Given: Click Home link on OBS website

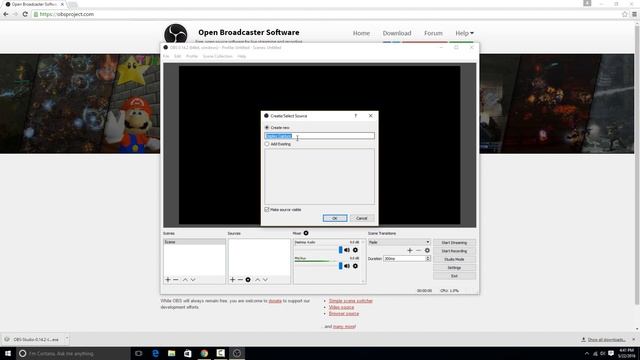Looking at the screenshot, I should point(361,33).
